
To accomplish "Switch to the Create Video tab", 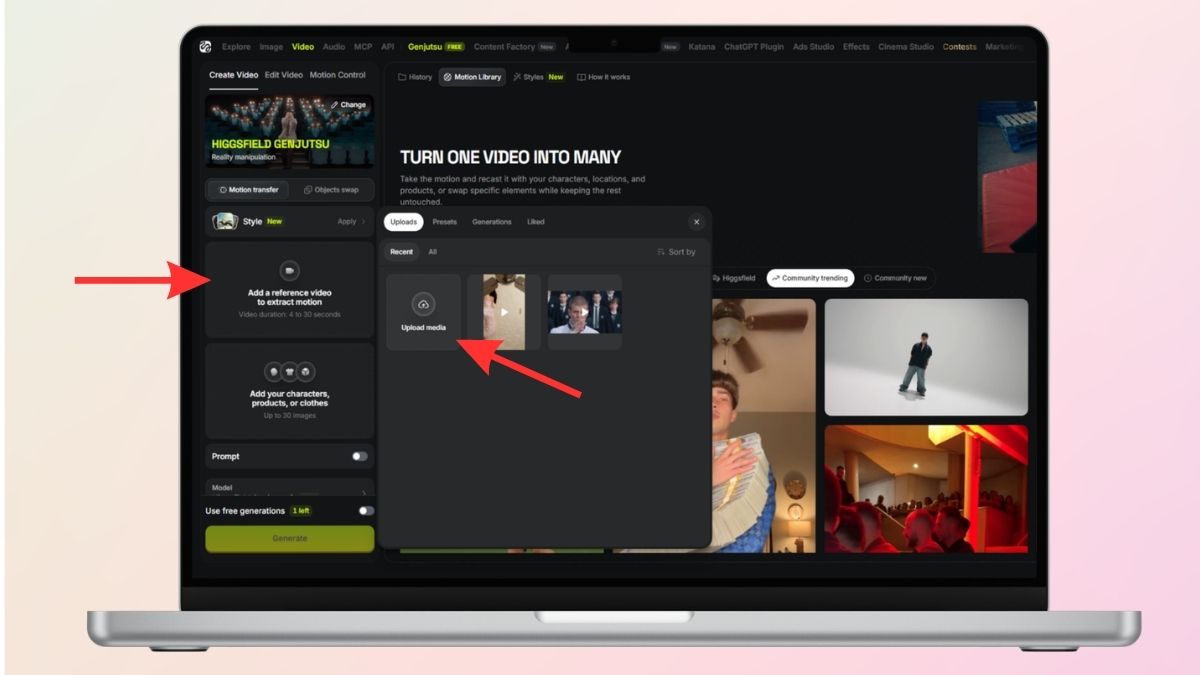I will point(233,75).
